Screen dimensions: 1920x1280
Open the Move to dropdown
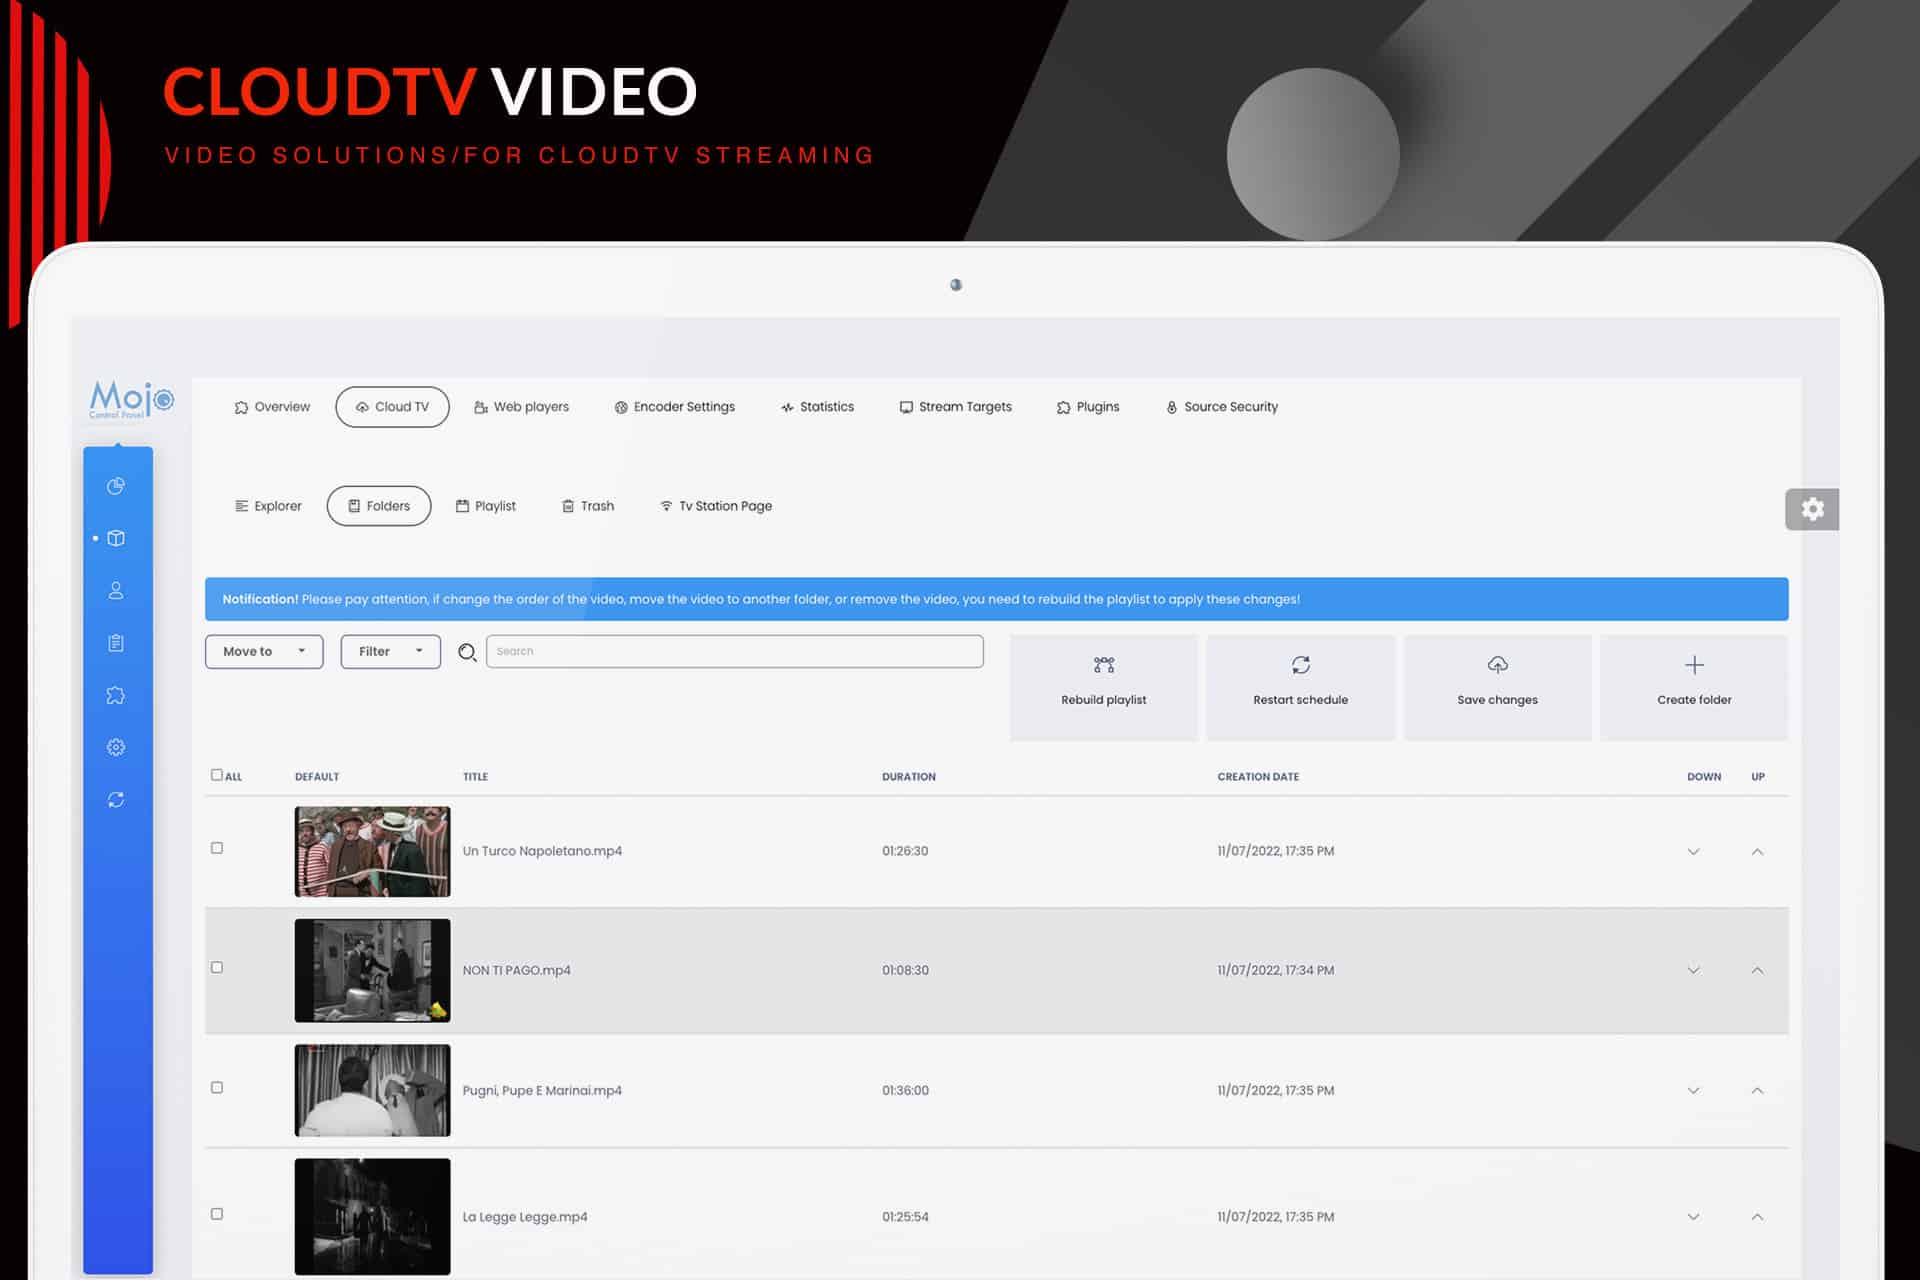tap(264, 652)
